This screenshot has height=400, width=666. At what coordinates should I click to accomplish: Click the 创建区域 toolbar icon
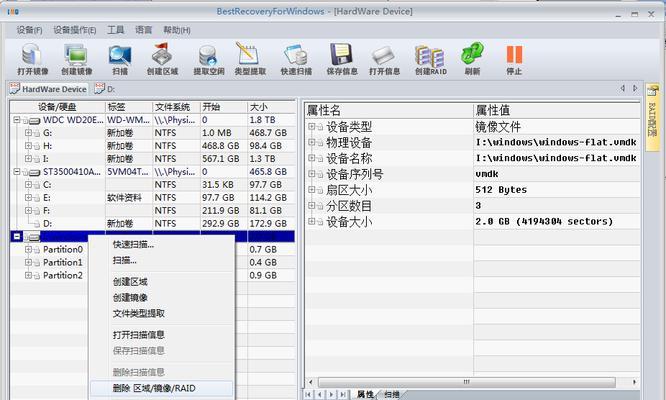click(162, 59)
